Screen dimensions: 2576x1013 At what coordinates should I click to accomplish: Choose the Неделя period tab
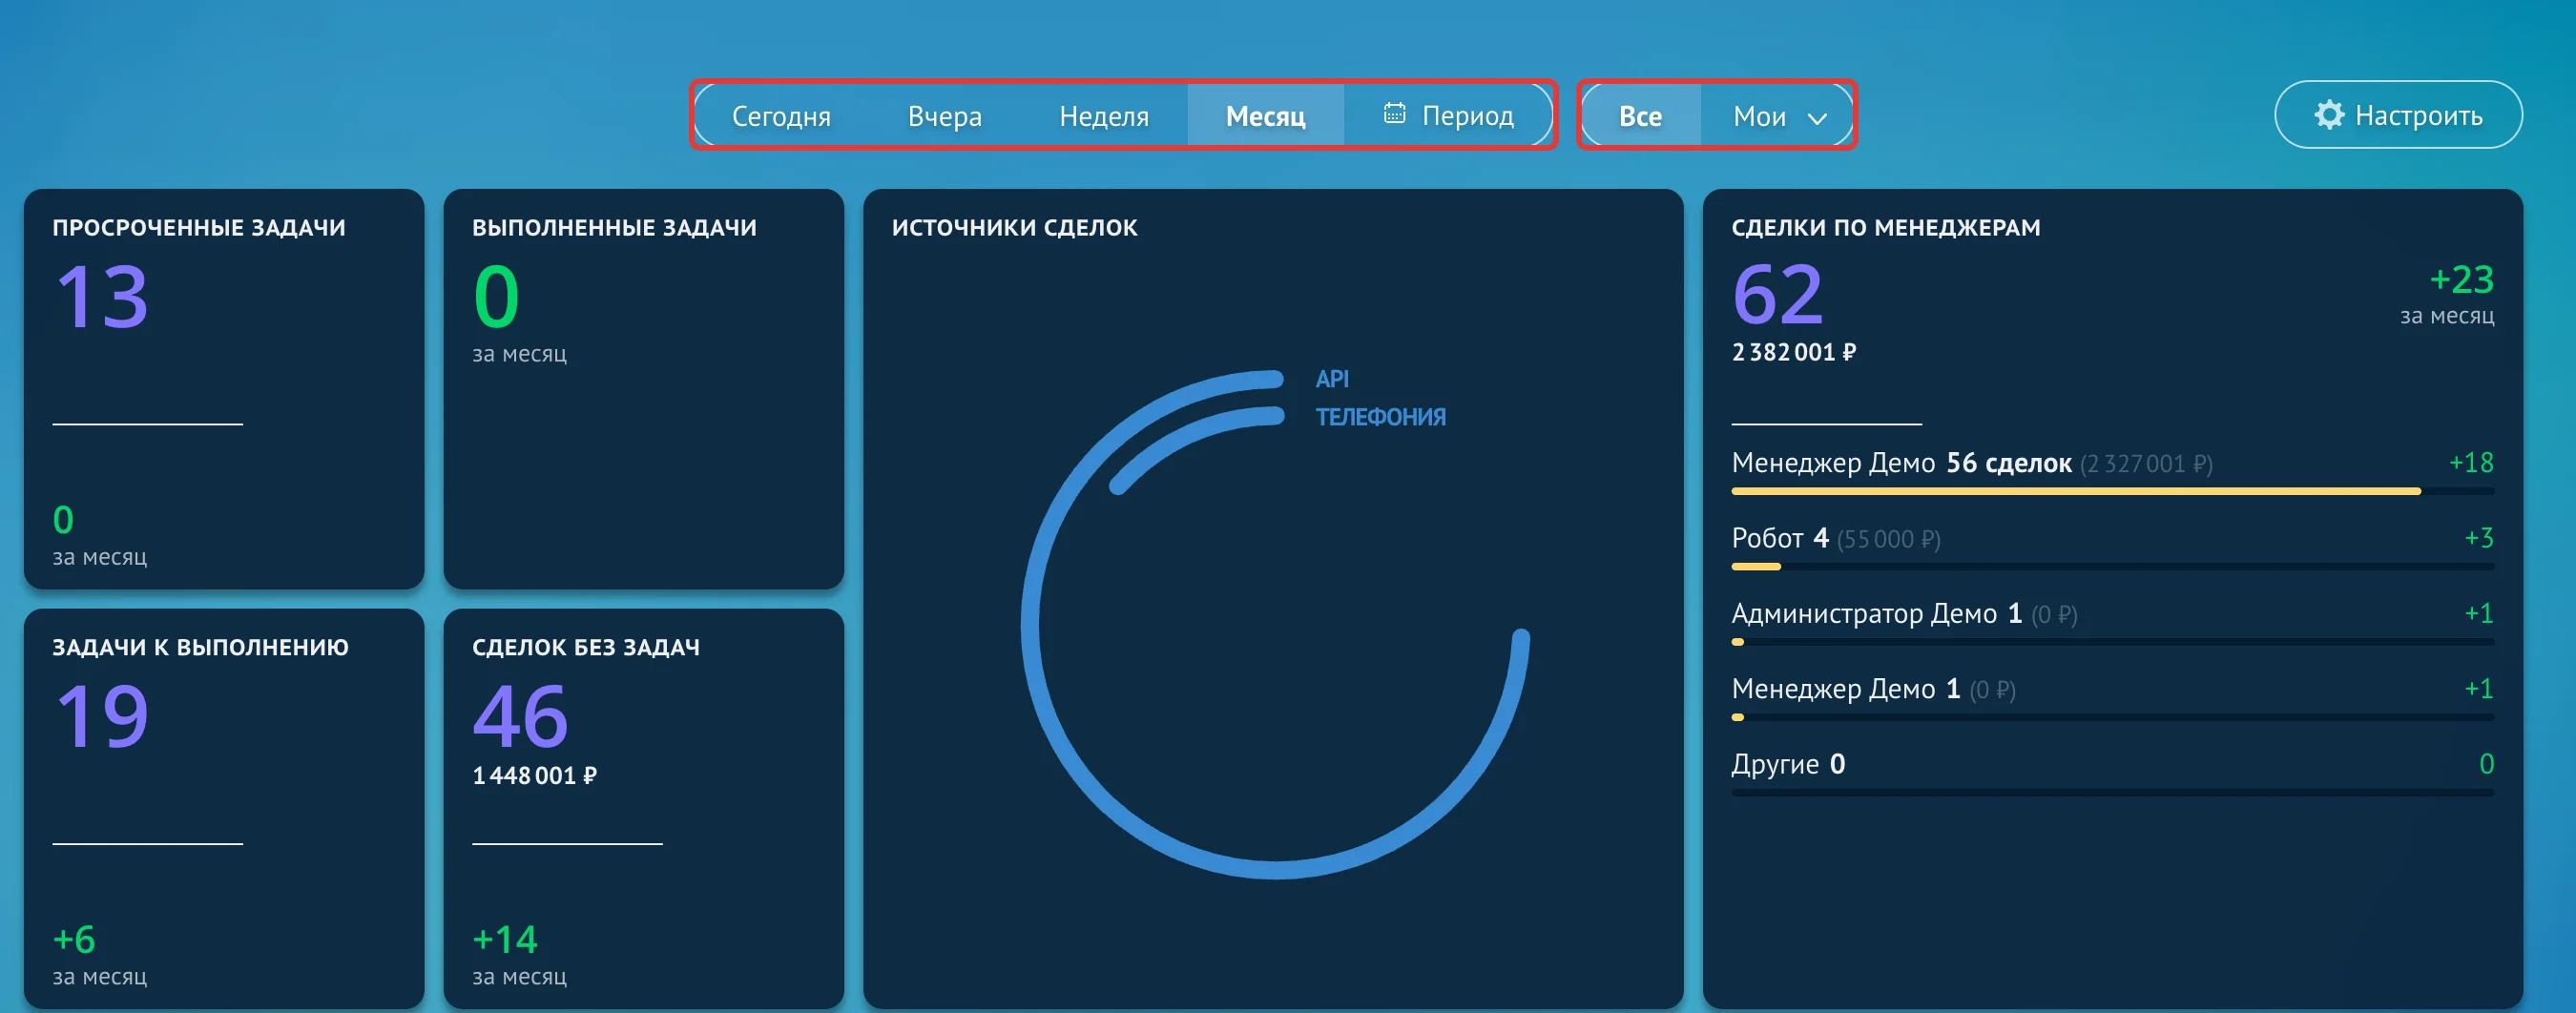1103,116
